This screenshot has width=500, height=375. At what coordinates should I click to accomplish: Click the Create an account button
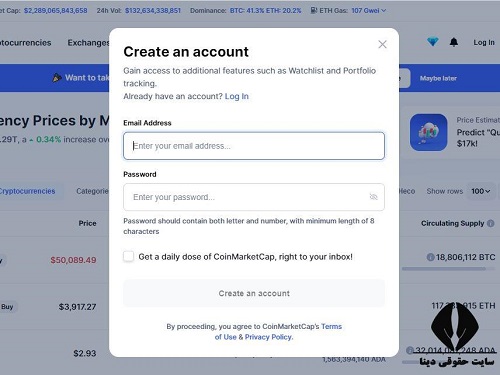click(254, 293)
